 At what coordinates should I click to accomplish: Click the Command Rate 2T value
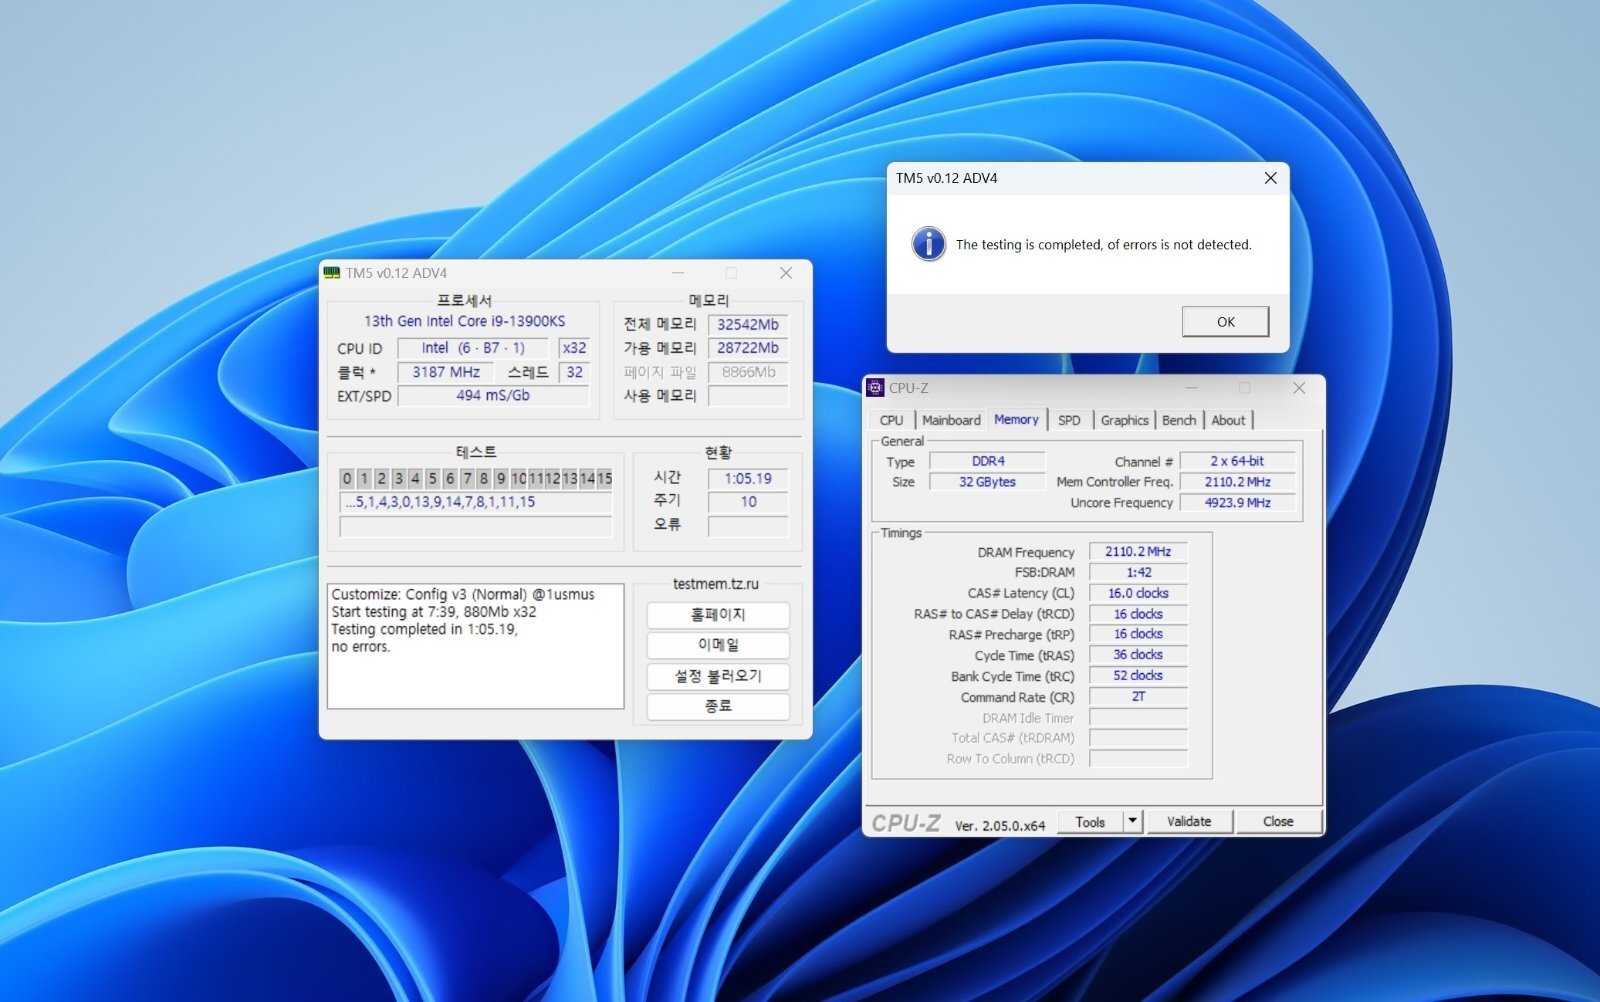[1138, 697]
